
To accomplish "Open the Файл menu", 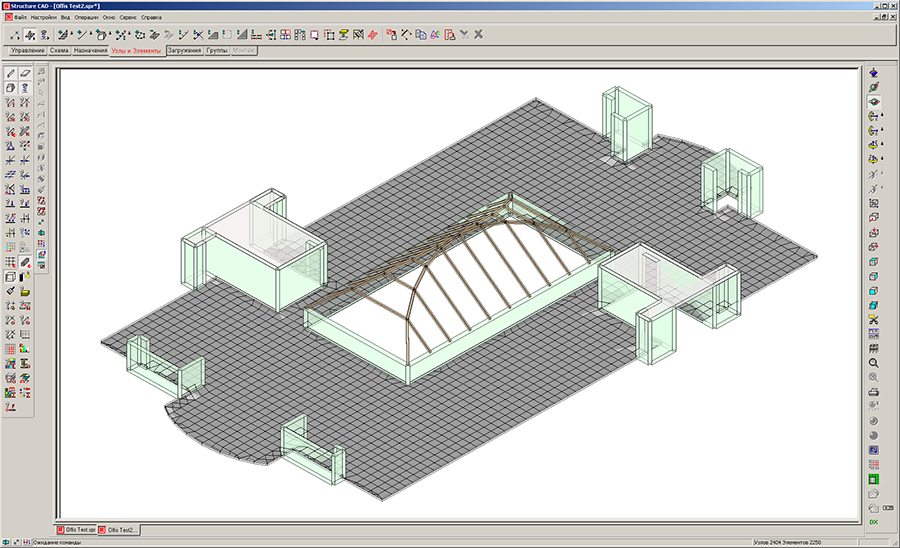I will click(19, 18).
